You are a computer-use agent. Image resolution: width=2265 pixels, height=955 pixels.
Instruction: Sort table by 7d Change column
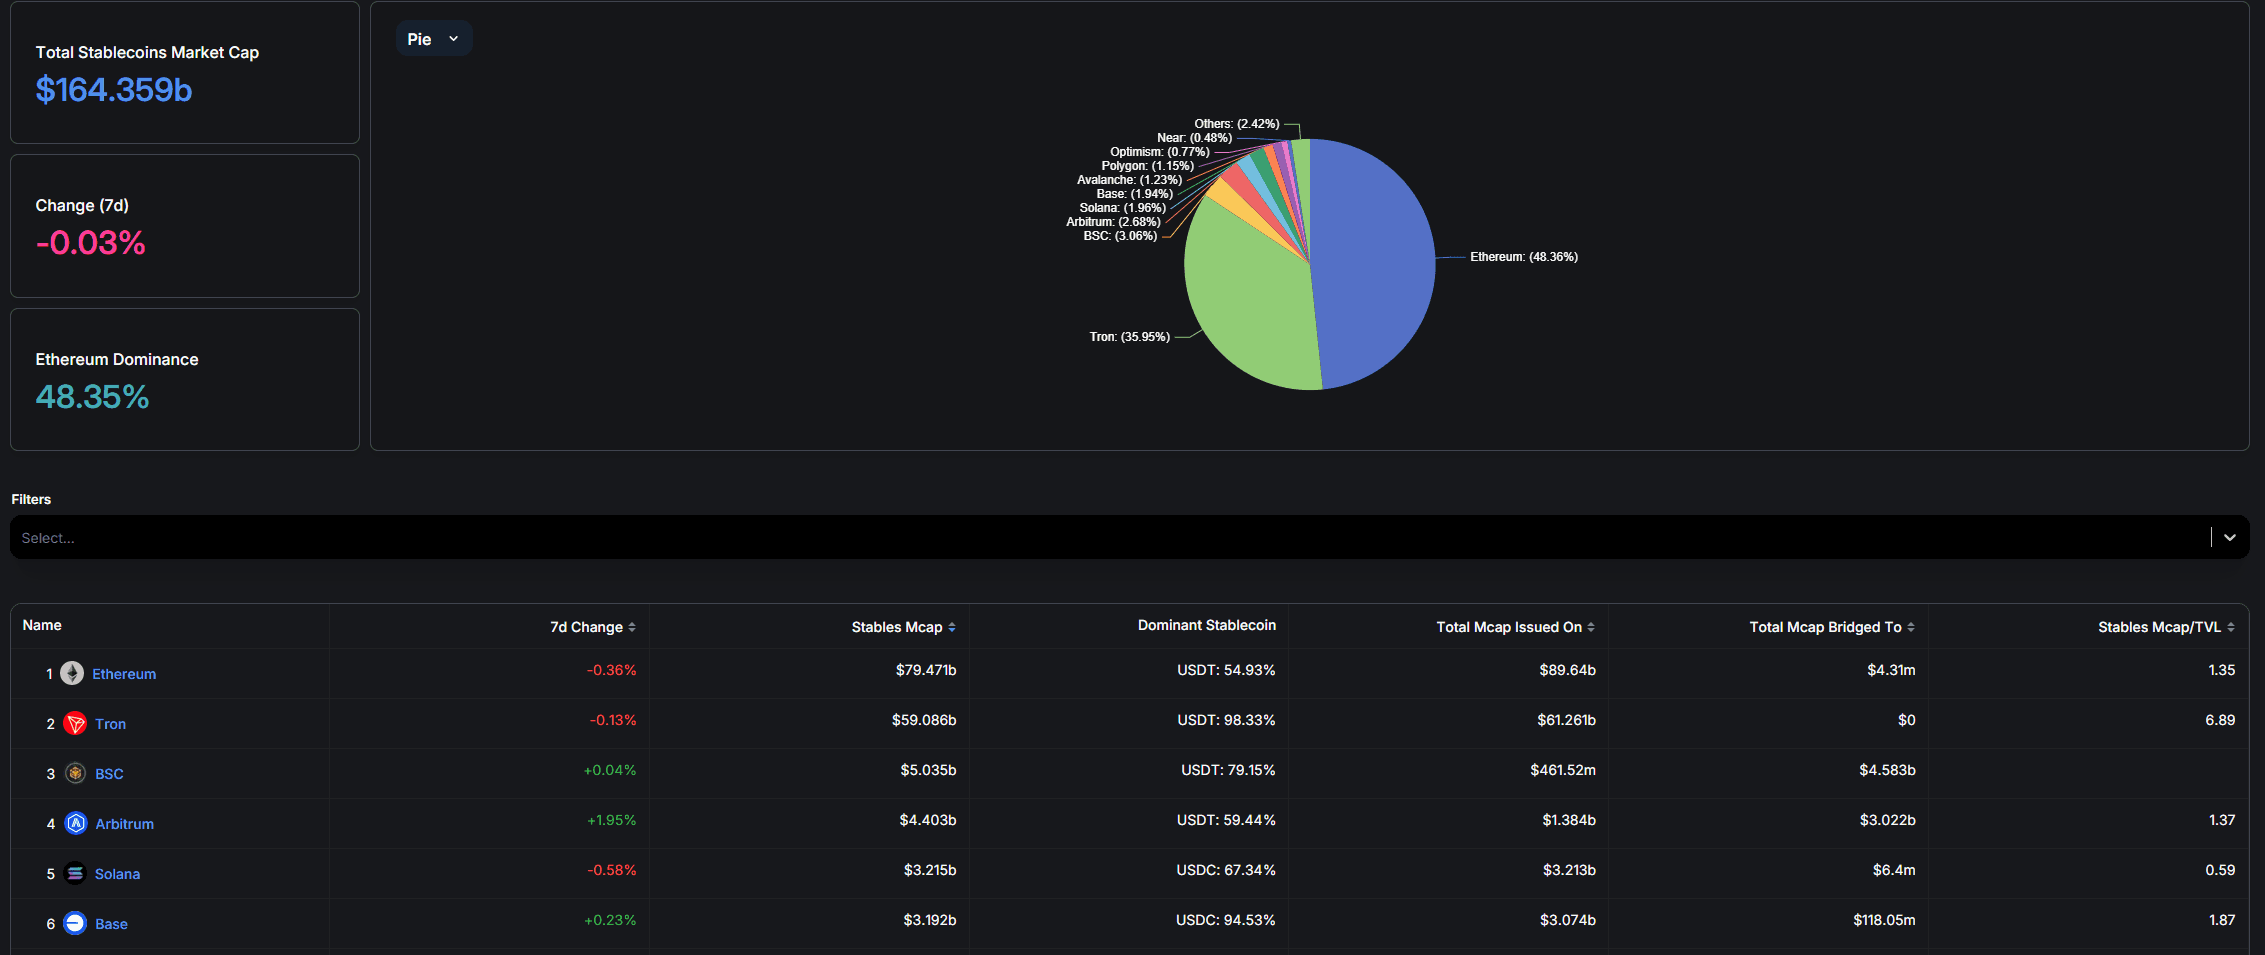(592, 627)
